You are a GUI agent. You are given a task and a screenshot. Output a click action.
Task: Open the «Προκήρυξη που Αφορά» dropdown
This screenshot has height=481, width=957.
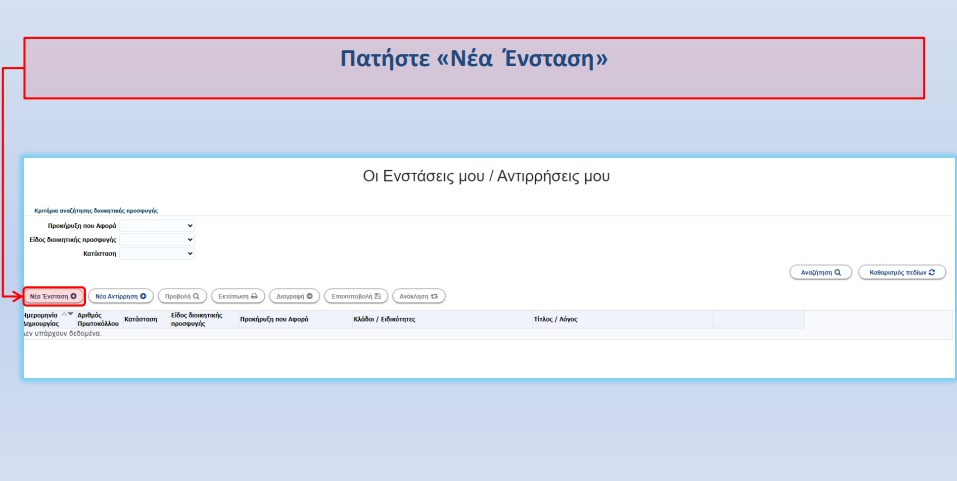point(156,225)
